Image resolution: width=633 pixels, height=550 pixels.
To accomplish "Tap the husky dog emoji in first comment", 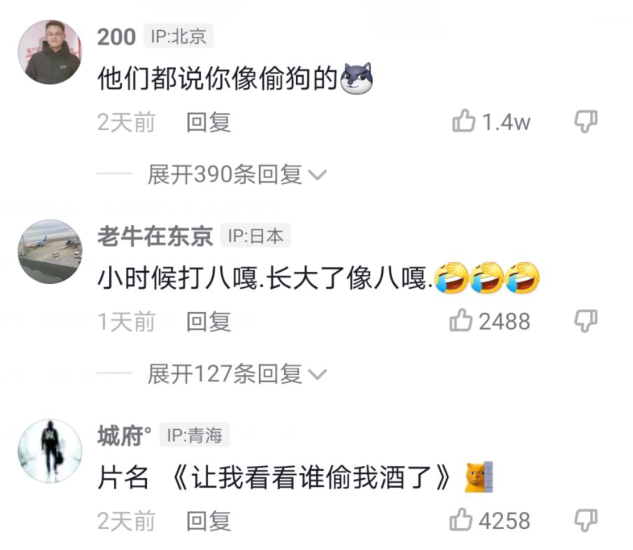I will pyautogui.click(x=357, y=78).
